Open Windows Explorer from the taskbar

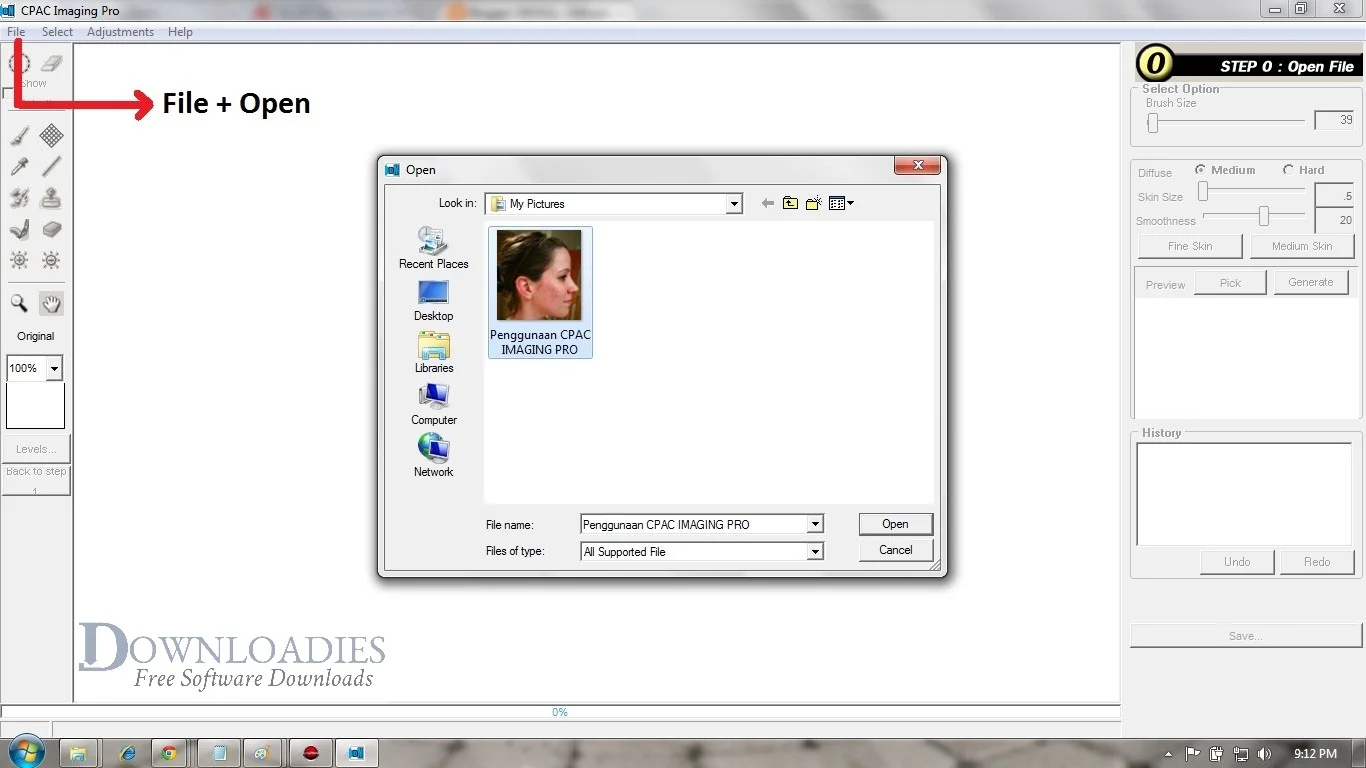click(78, 753)
